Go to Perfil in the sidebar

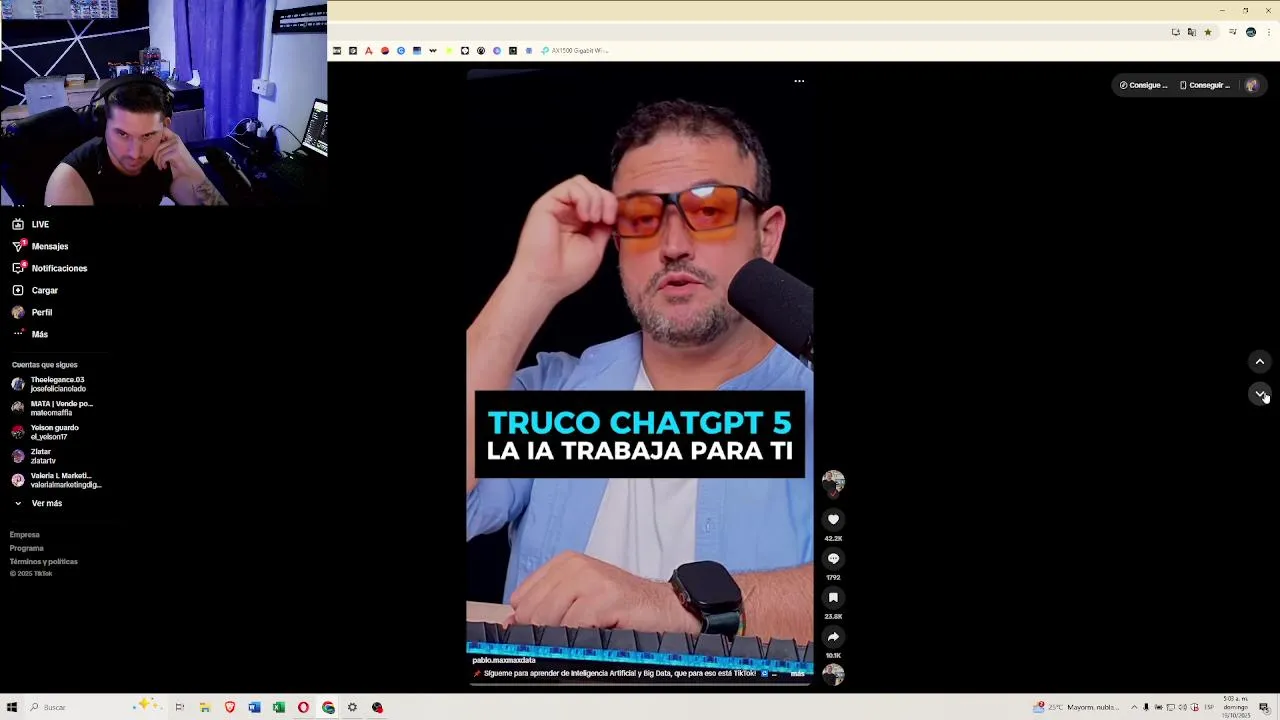click(x=32, y=312)
